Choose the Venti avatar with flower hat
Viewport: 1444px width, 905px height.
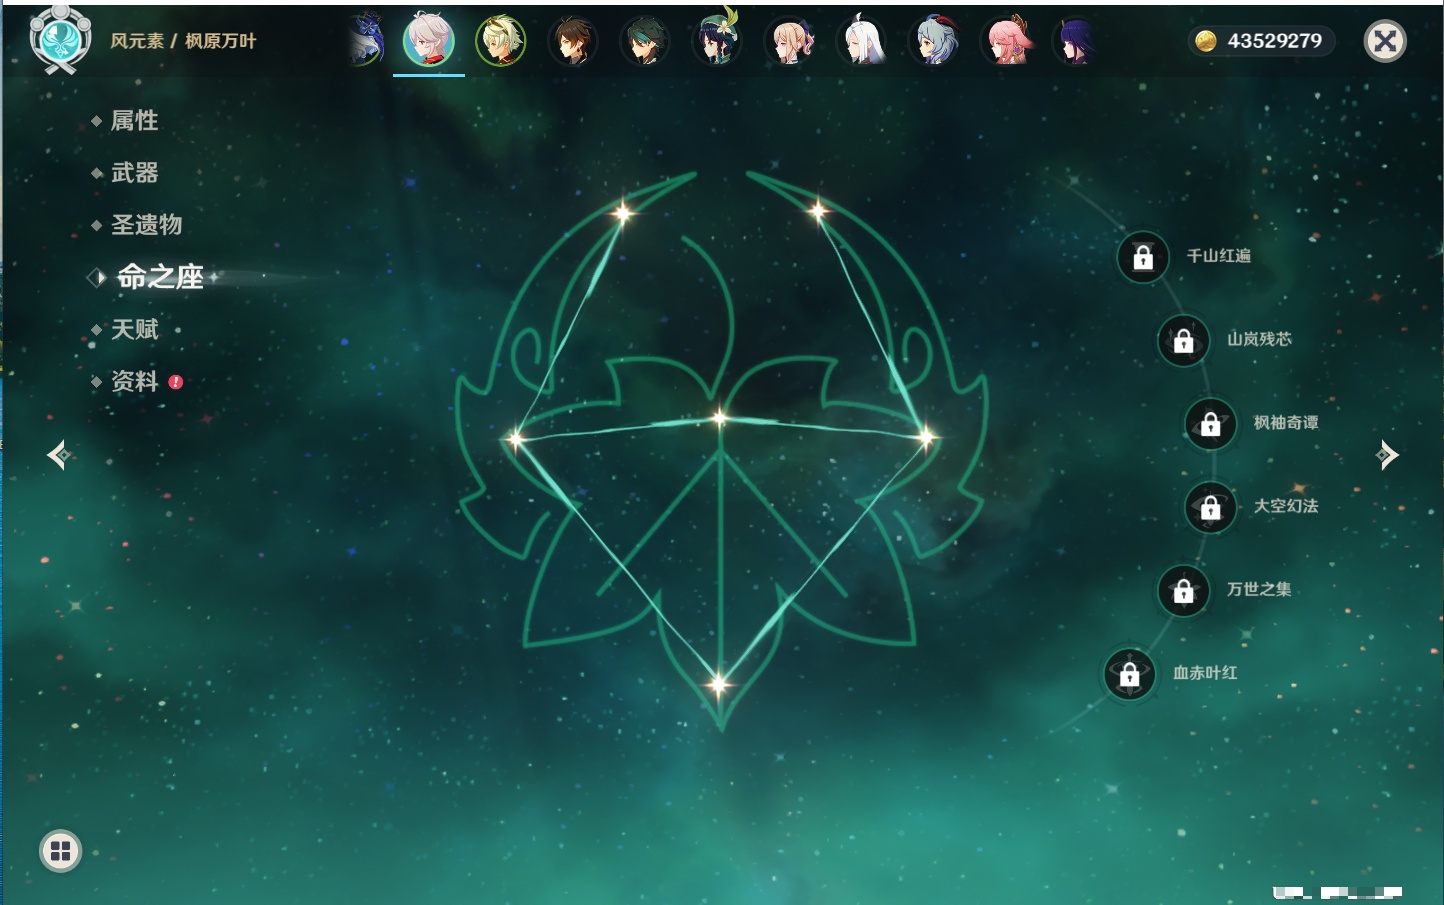coord(717,39)
